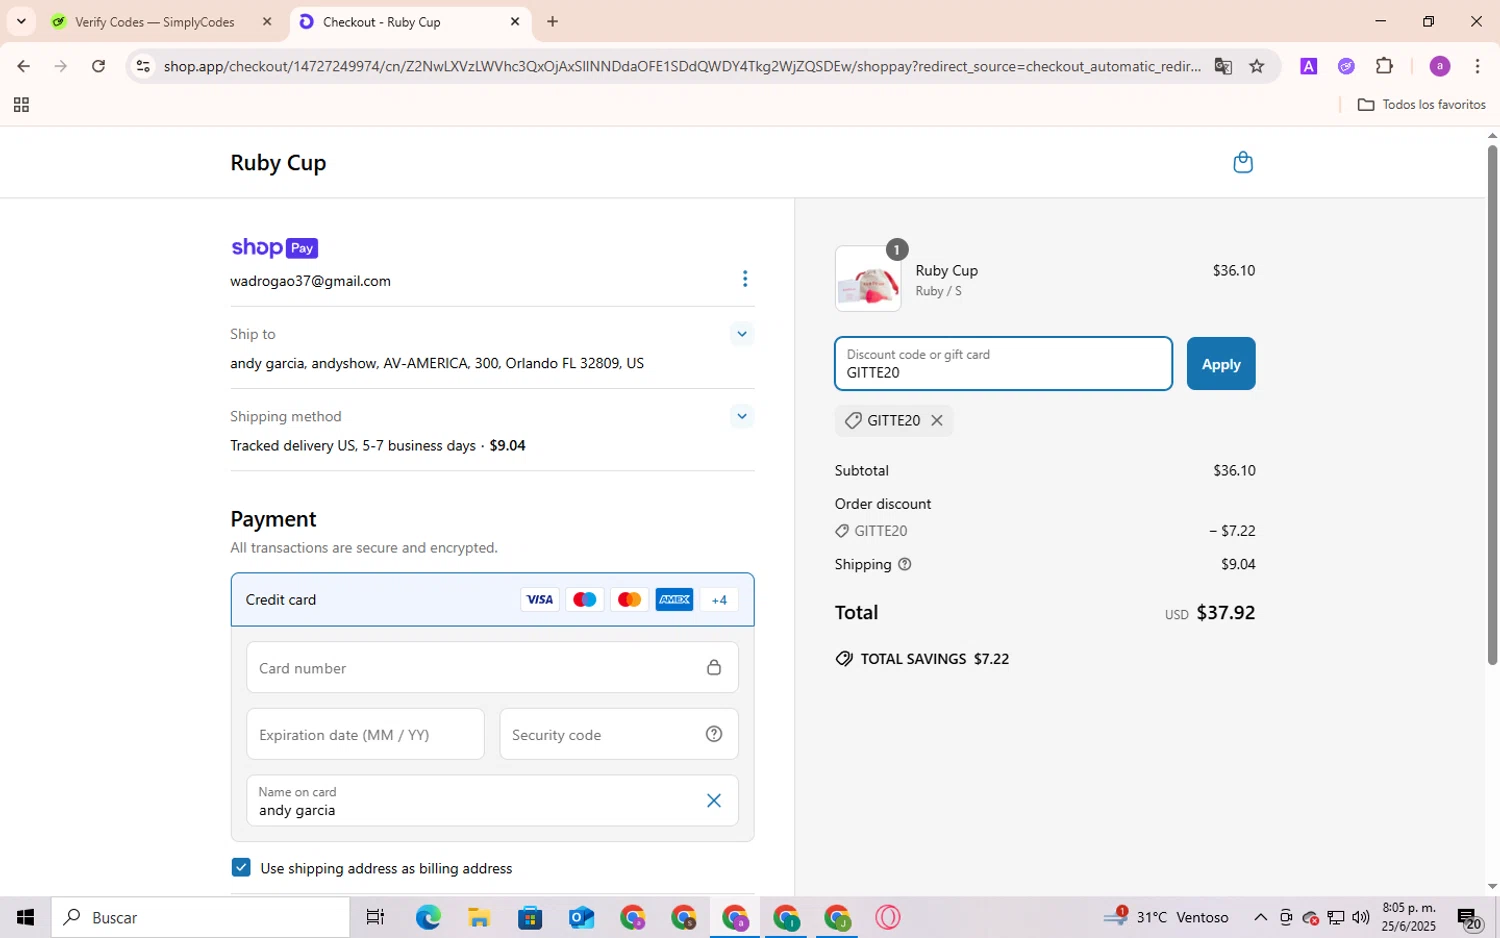Click the Name on card field

point(492,801)
